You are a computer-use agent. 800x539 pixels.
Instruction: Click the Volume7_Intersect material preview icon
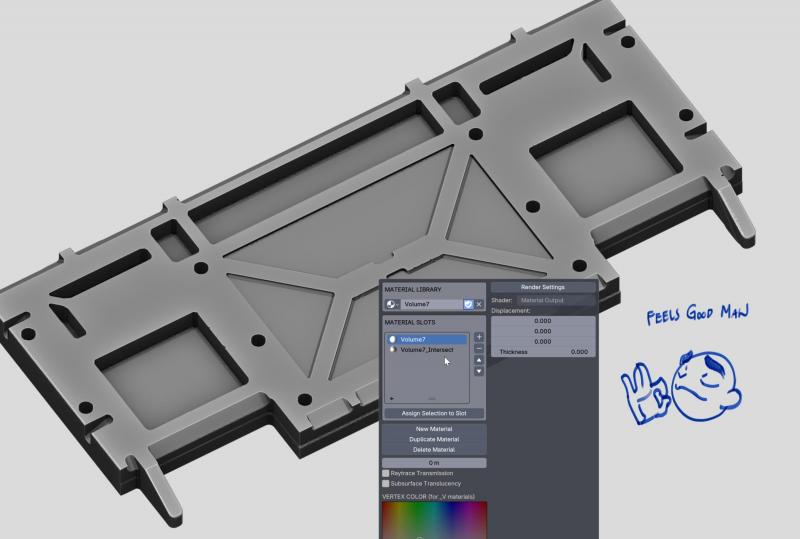point(392,350)
